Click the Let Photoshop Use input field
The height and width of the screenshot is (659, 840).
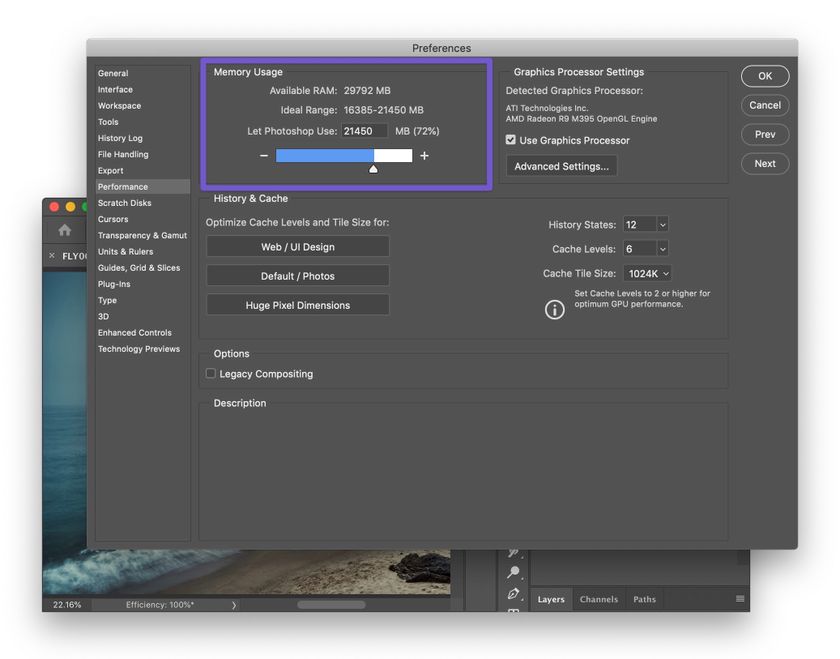[x=364, y=130]
